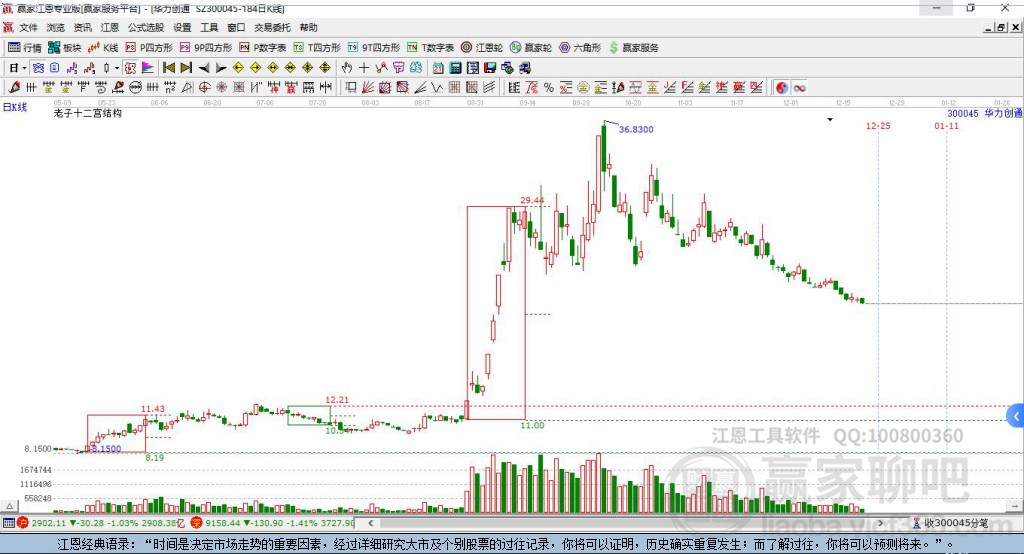This screenshot has height=554, width=1024.
Task: Open the P四方形 tool
Action: pyautogui.click(x=149, y=48)
